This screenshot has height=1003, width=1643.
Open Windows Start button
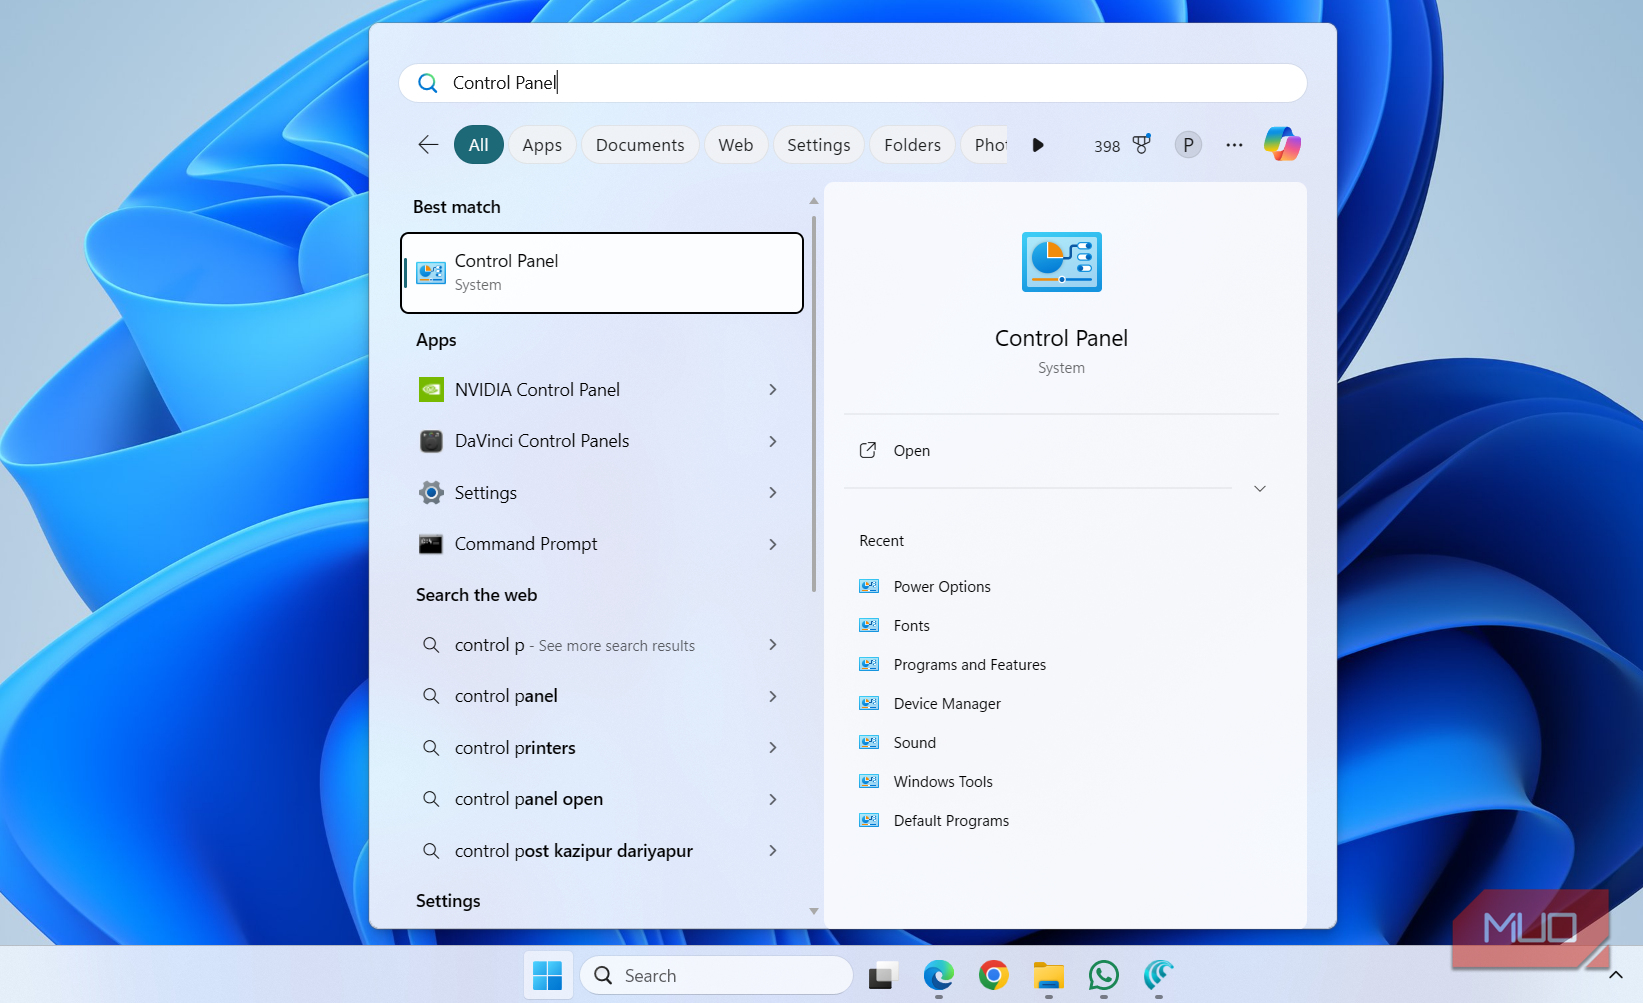point(548,975)
